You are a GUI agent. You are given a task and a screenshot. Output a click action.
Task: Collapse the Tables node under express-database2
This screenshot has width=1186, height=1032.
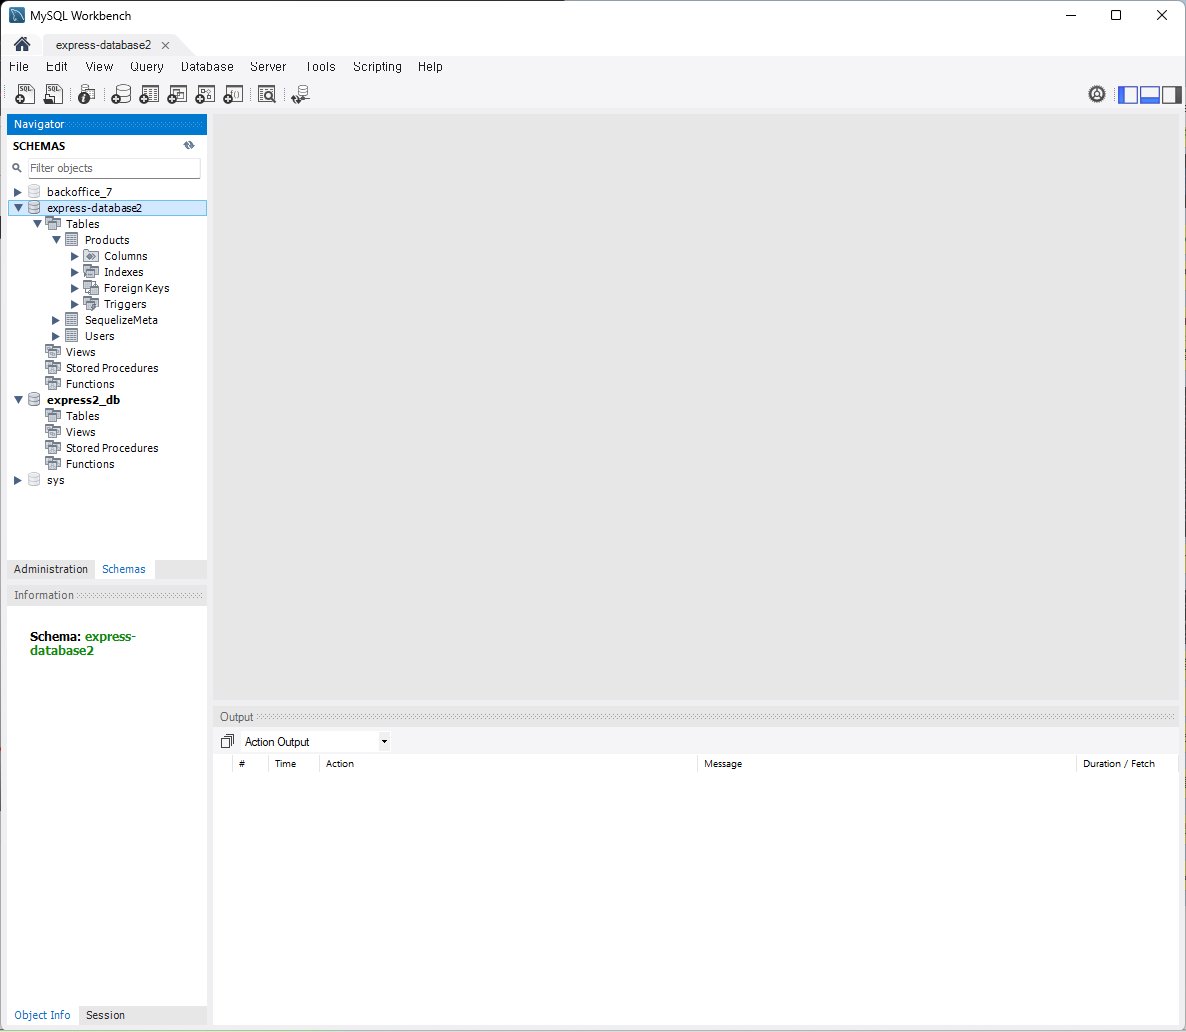(37, 224)
